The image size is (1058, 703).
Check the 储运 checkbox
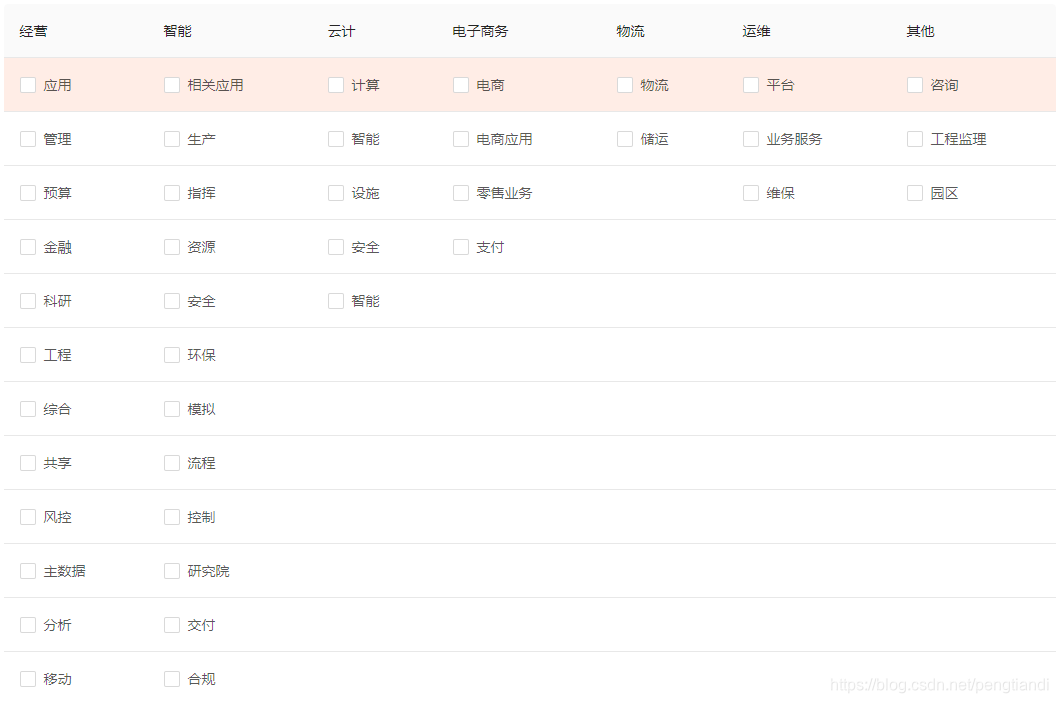pyautogui.click(x=625, y=139)
